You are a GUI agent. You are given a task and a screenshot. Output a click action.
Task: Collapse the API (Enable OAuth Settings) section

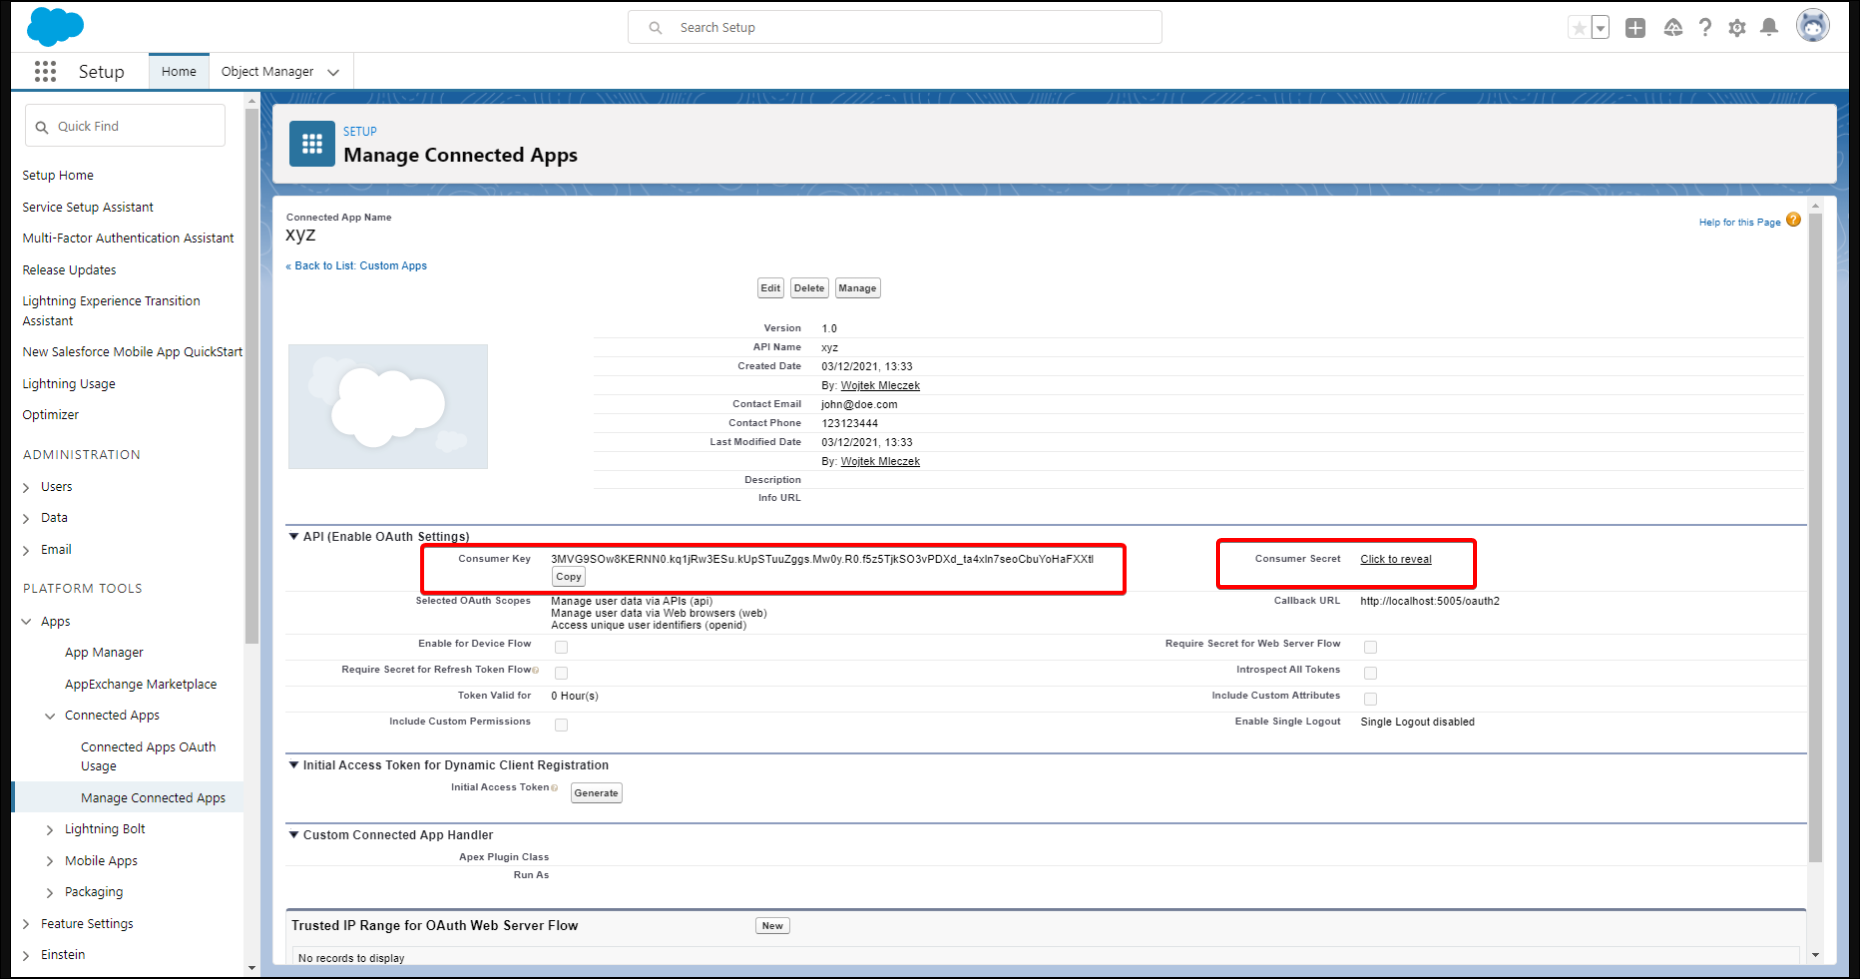(x=294, y=537)
